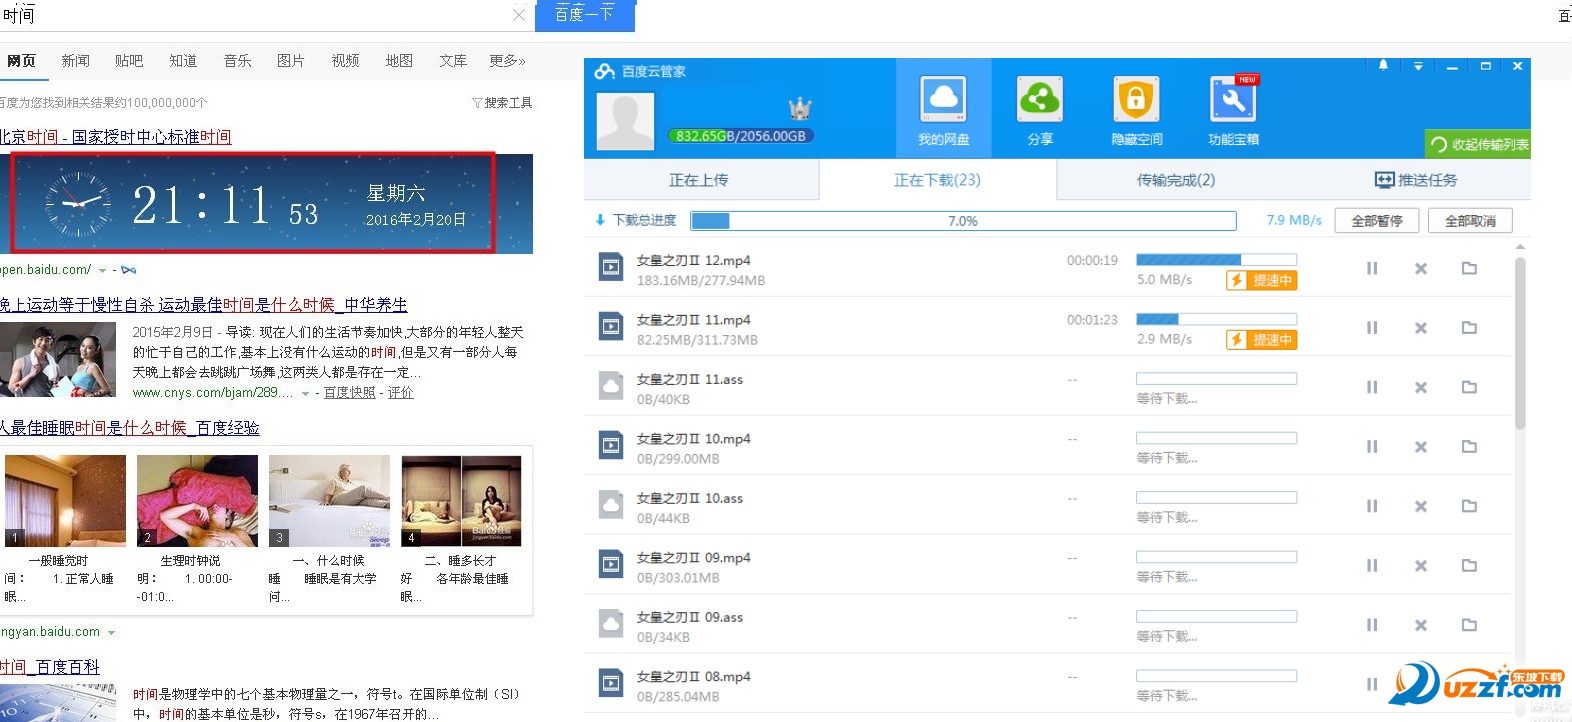
Task: Click the notification bell icon
Action: (x=1383, y=65)
